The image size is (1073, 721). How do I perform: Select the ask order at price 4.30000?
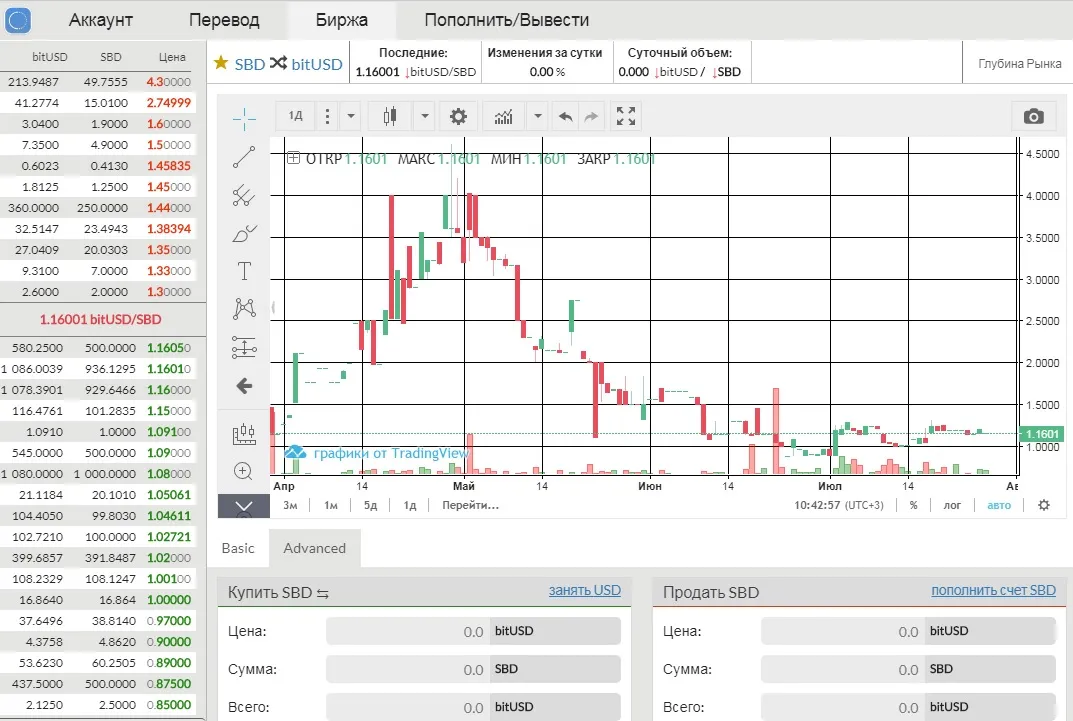click(99, 81)
